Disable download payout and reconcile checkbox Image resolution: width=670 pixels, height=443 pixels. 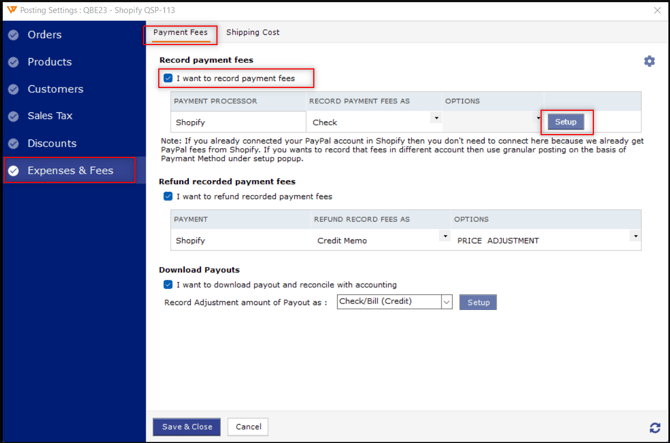(x=168, y=285)
